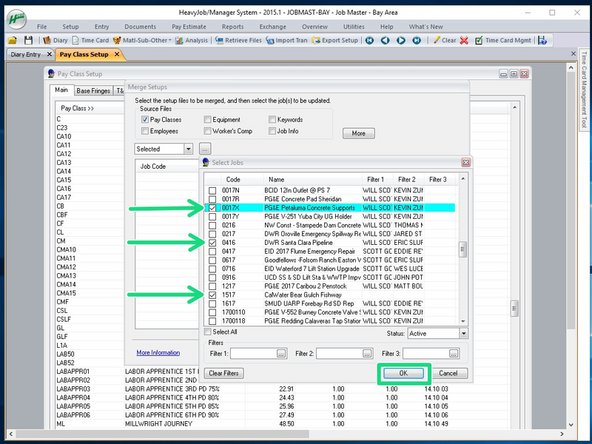592x444 pixels.
Task: Close the Pay Class Setup tab
Action: click(117, 54)
